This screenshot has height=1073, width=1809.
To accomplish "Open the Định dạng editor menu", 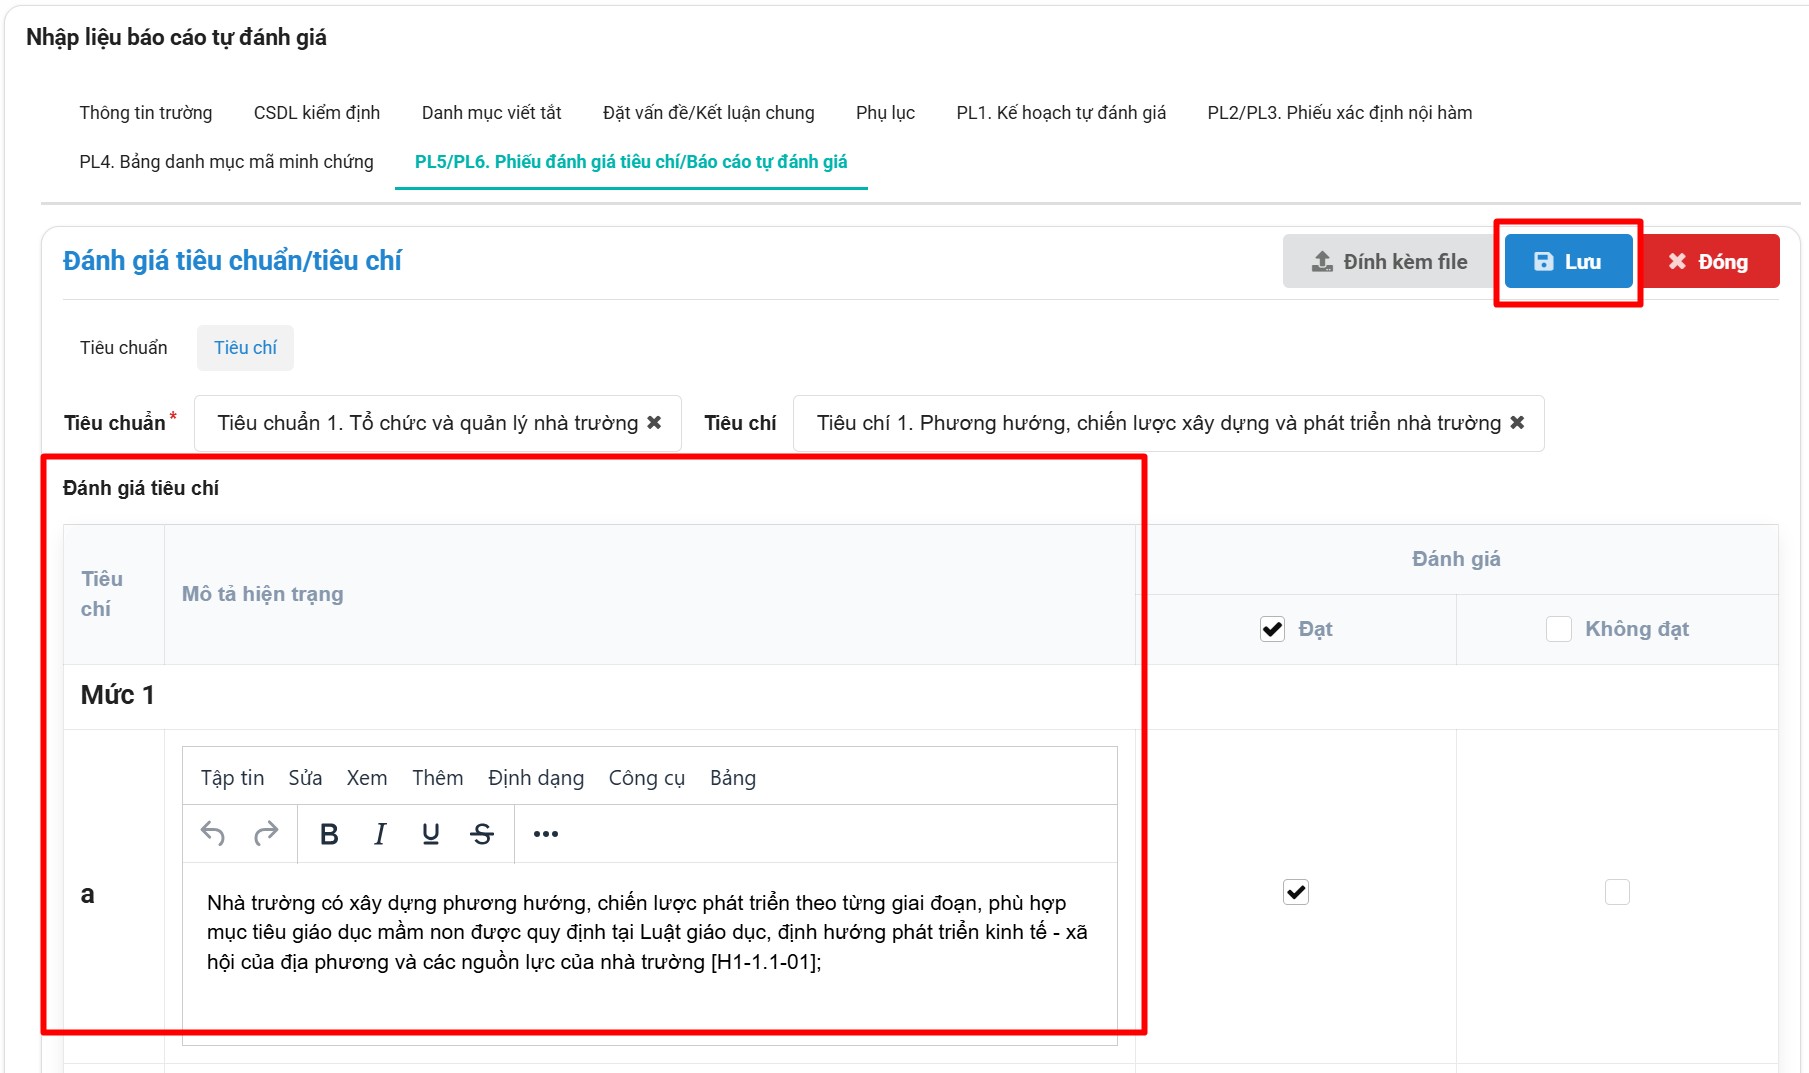I will [536, 778].
